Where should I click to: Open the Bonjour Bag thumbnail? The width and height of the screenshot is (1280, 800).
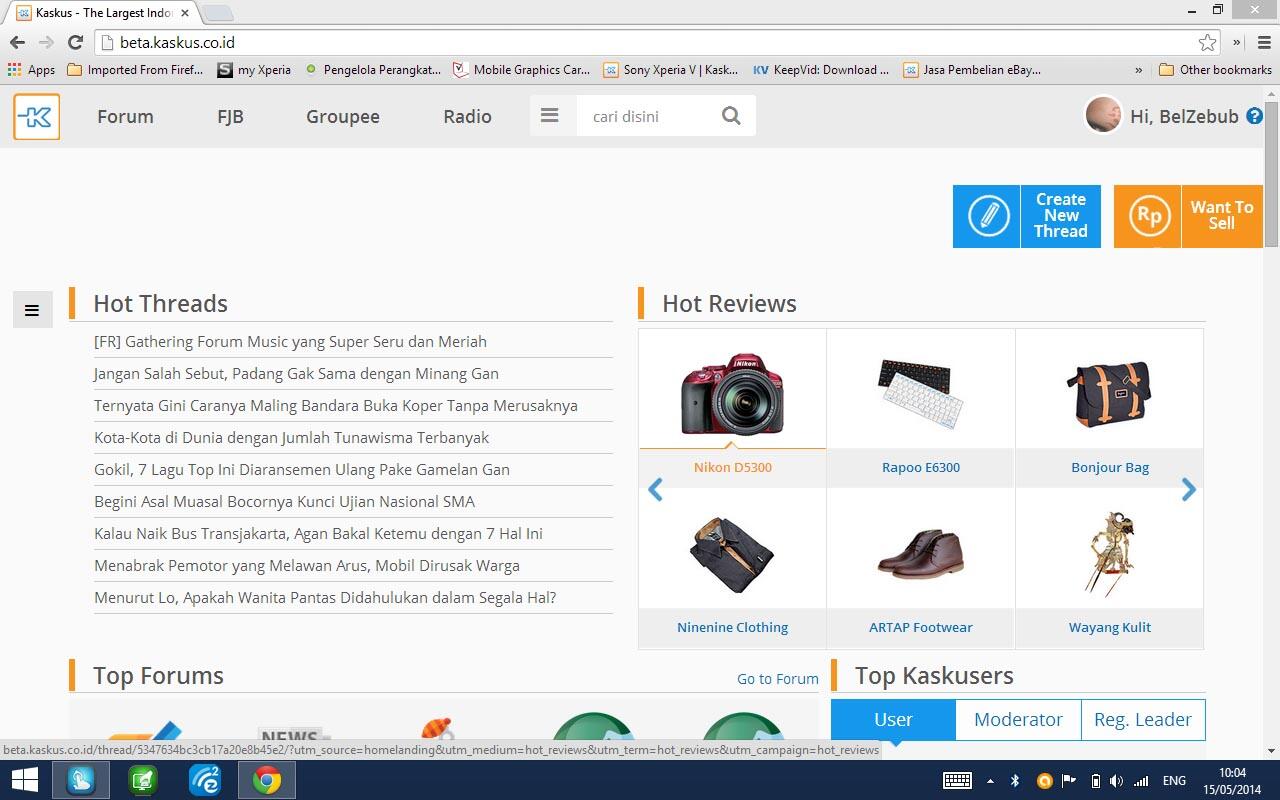pyautogui.click(x=1109, y=394)
